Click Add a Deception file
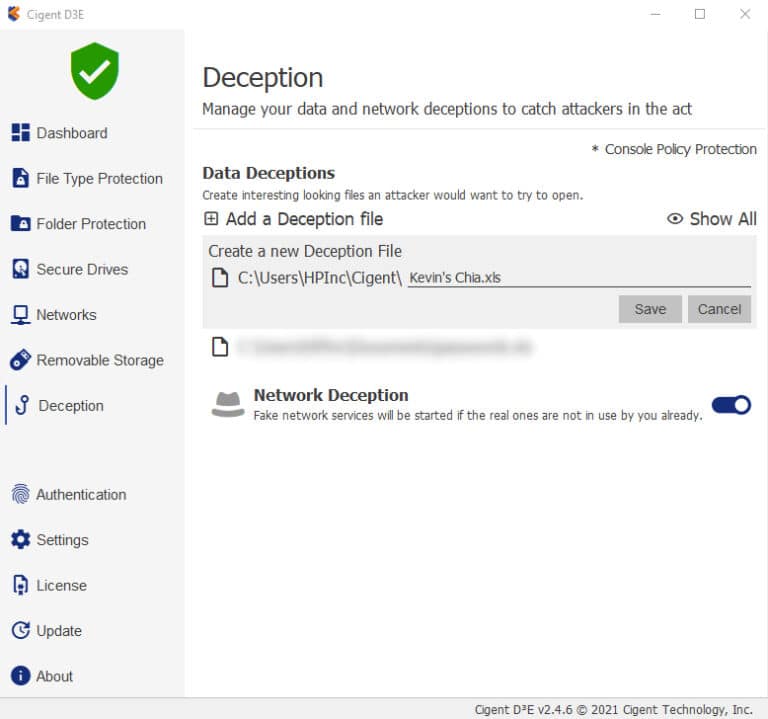 click(294, 218)
